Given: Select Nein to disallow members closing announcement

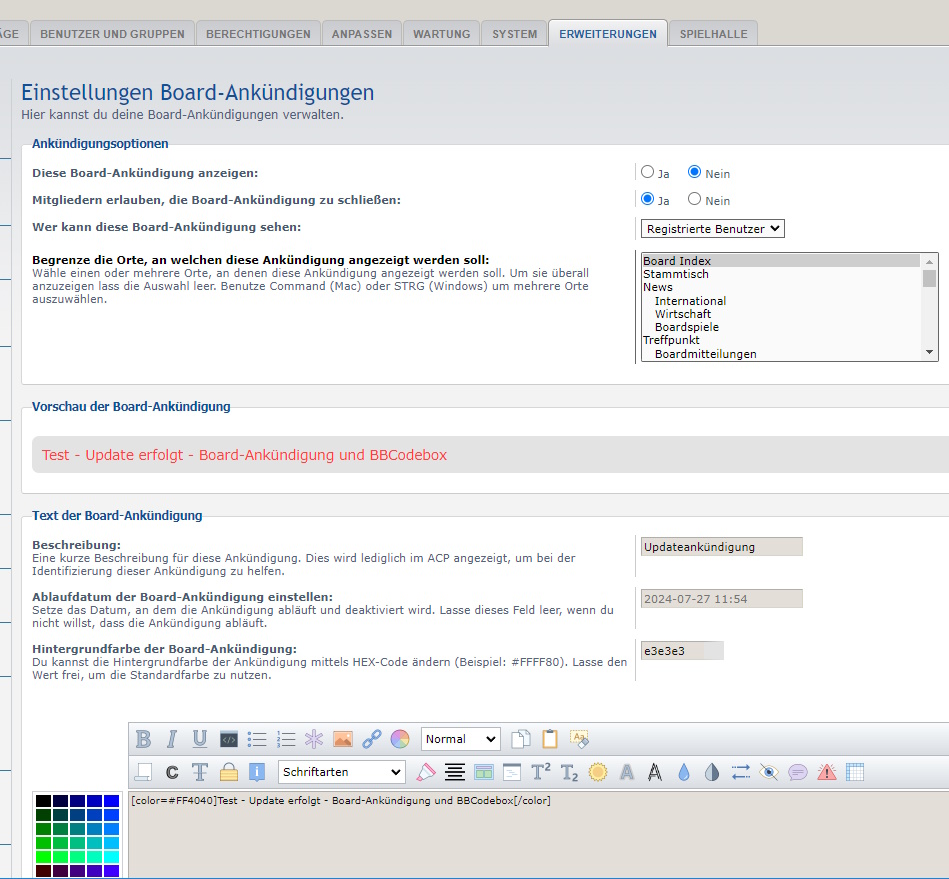Looking at the screenshot, I should coord(694,199).
